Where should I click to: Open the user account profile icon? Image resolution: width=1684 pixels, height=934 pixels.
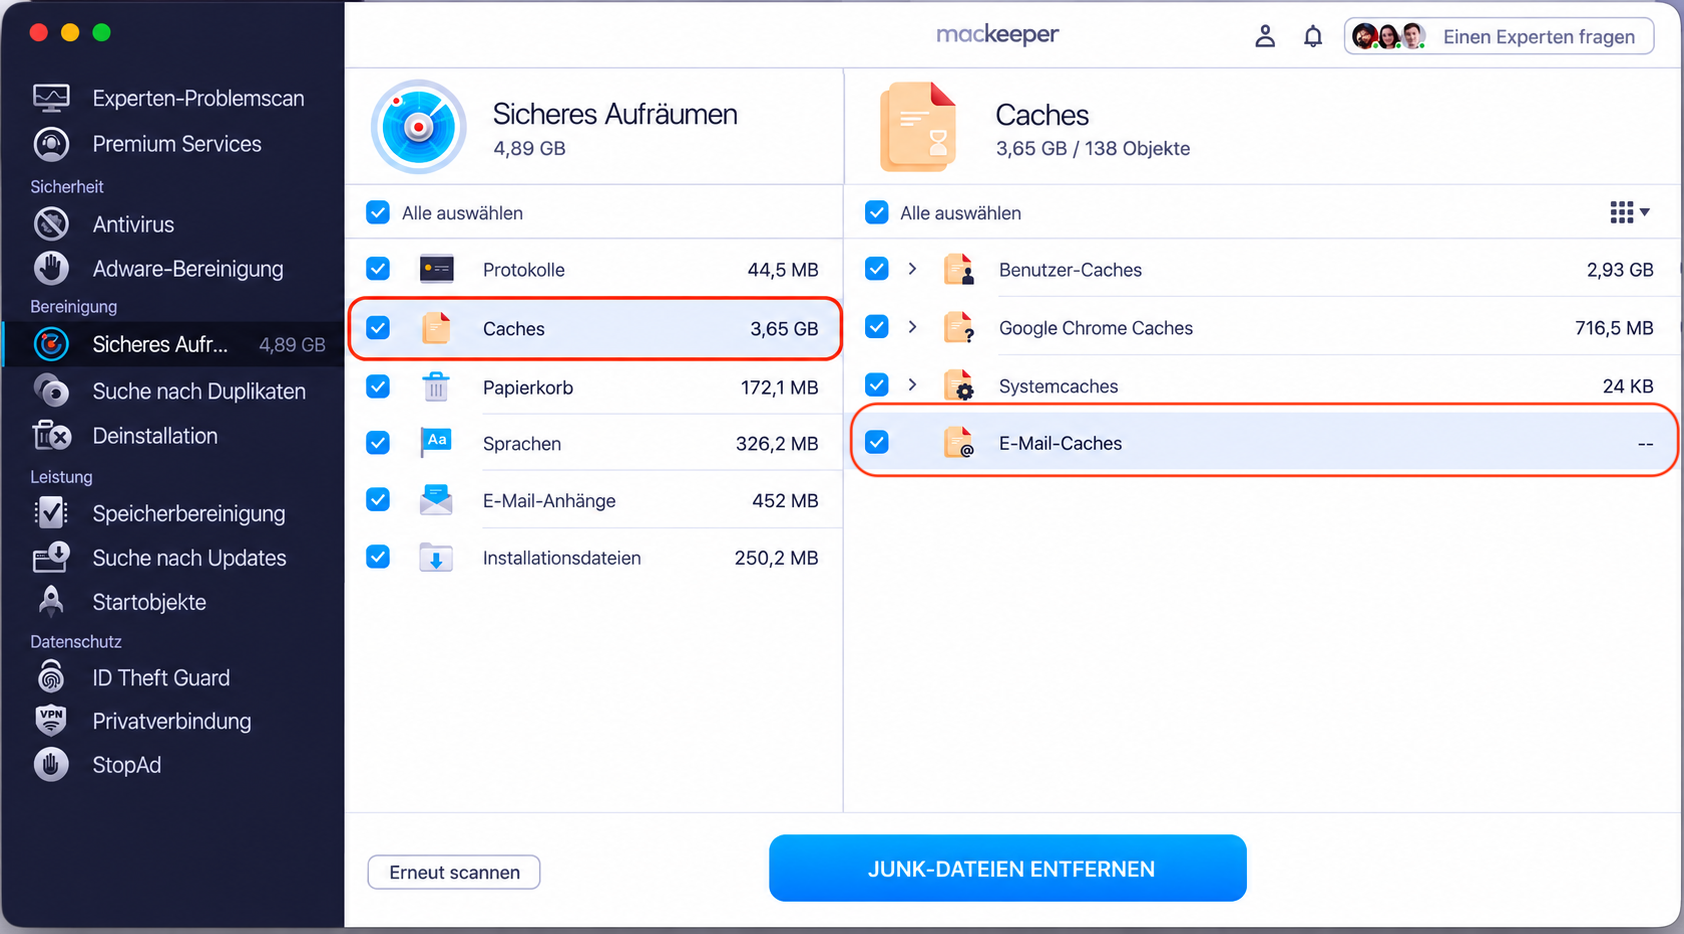(1265, 37)
